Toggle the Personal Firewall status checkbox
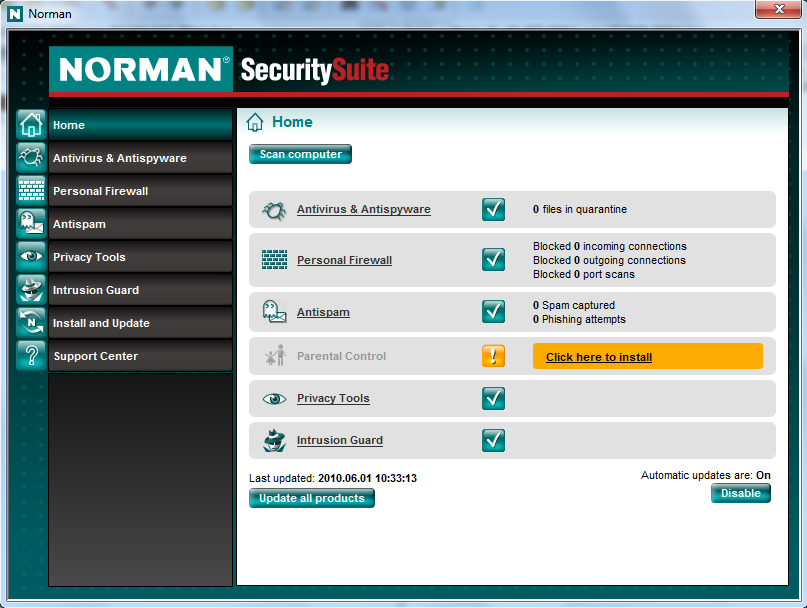807x608 pixels. 493,259
